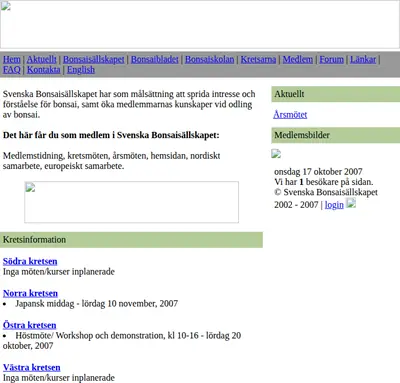Click 'Vi har 1 besökare på sidan.' text
The width and height of the screenshot is (400, 383).
click(324, 182)
